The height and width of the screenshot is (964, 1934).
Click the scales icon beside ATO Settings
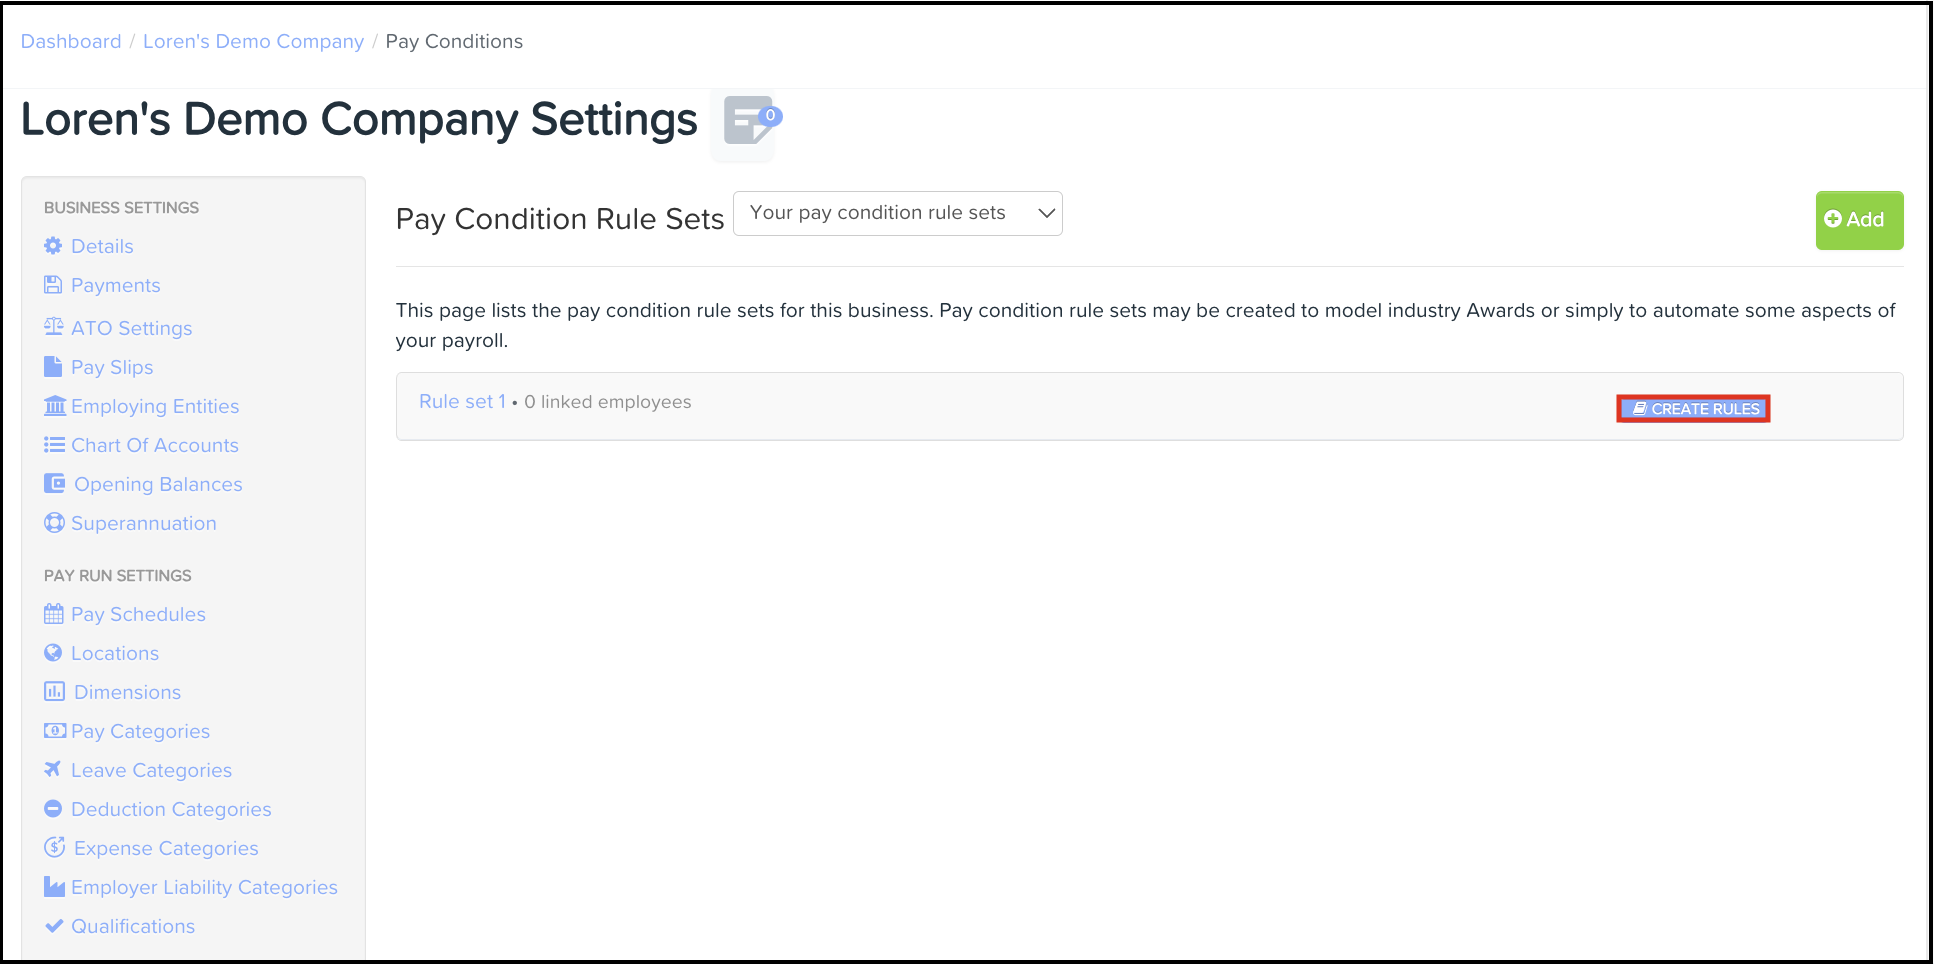[x=53, y=327]
